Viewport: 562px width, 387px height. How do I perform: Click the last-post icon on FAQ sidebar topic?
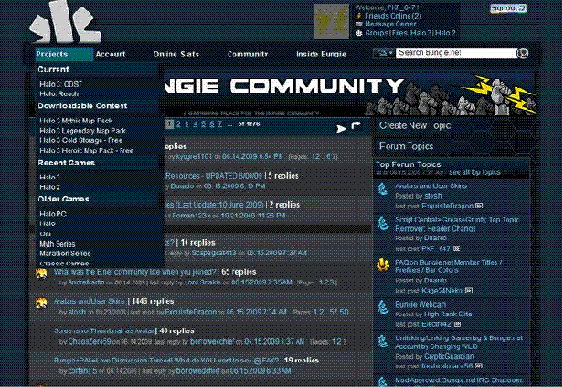click(469, 291)
